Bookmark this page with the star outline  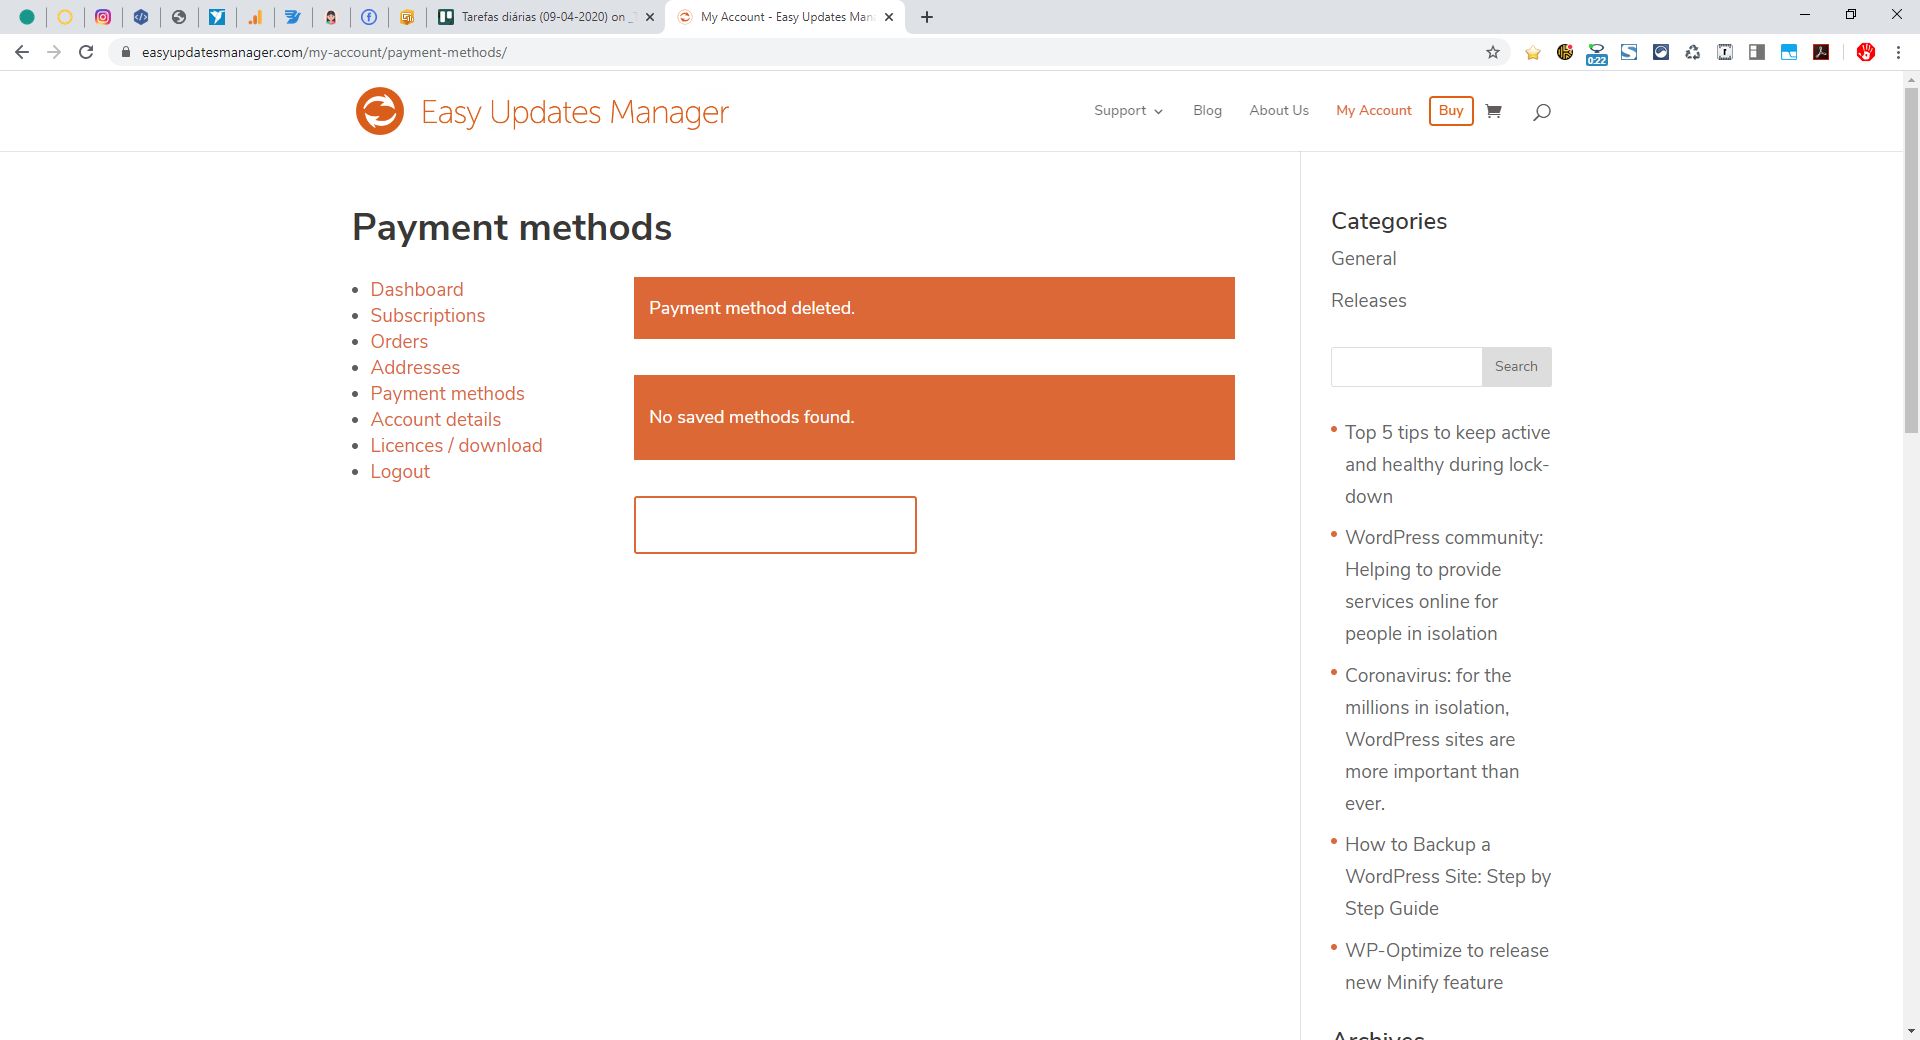click(x=1493, y=52)
